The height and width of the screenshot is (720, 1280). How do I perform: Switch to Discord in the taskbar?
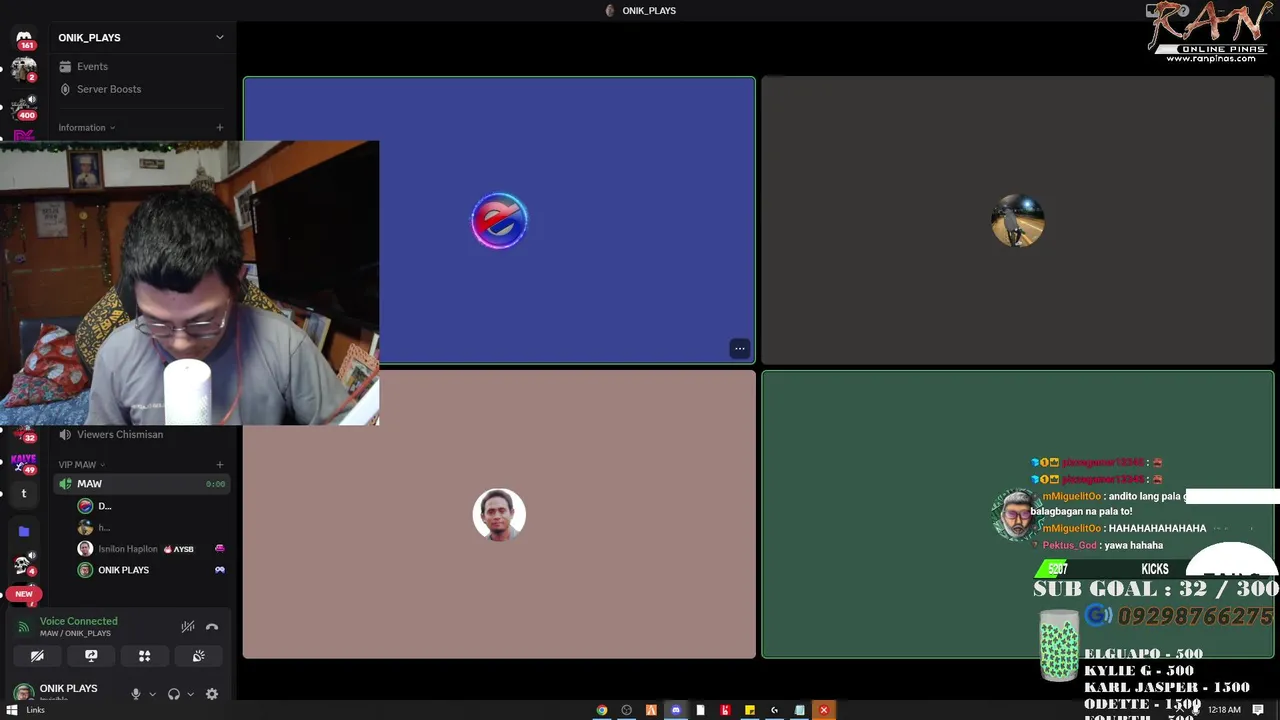point(676,710)
